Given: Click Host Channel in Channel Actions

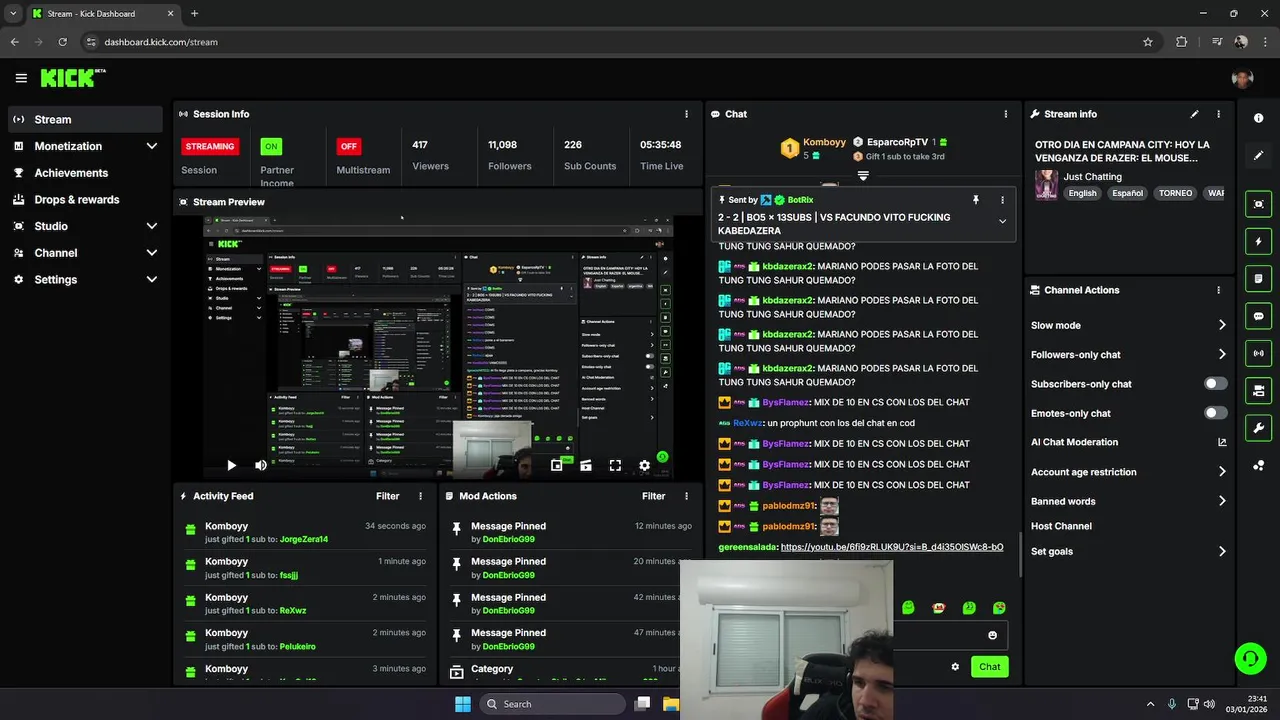Looking at the screenshot, I should [1061, 526].
